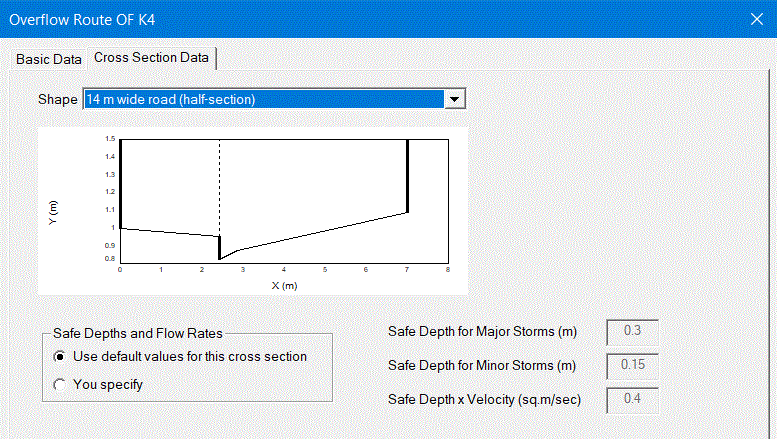Click the 'Safe Depth for Minor Storms (m)' label
Image resolution: width=777 pixels, height=439 pixels.
tap(482, 366)
